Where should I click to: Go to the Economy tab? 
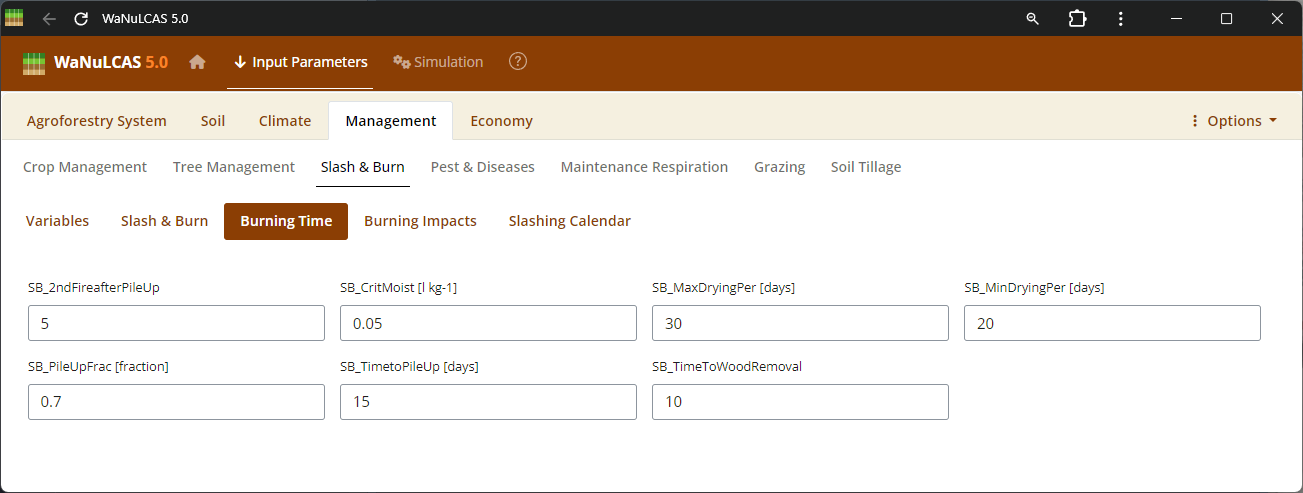[501, 121]
